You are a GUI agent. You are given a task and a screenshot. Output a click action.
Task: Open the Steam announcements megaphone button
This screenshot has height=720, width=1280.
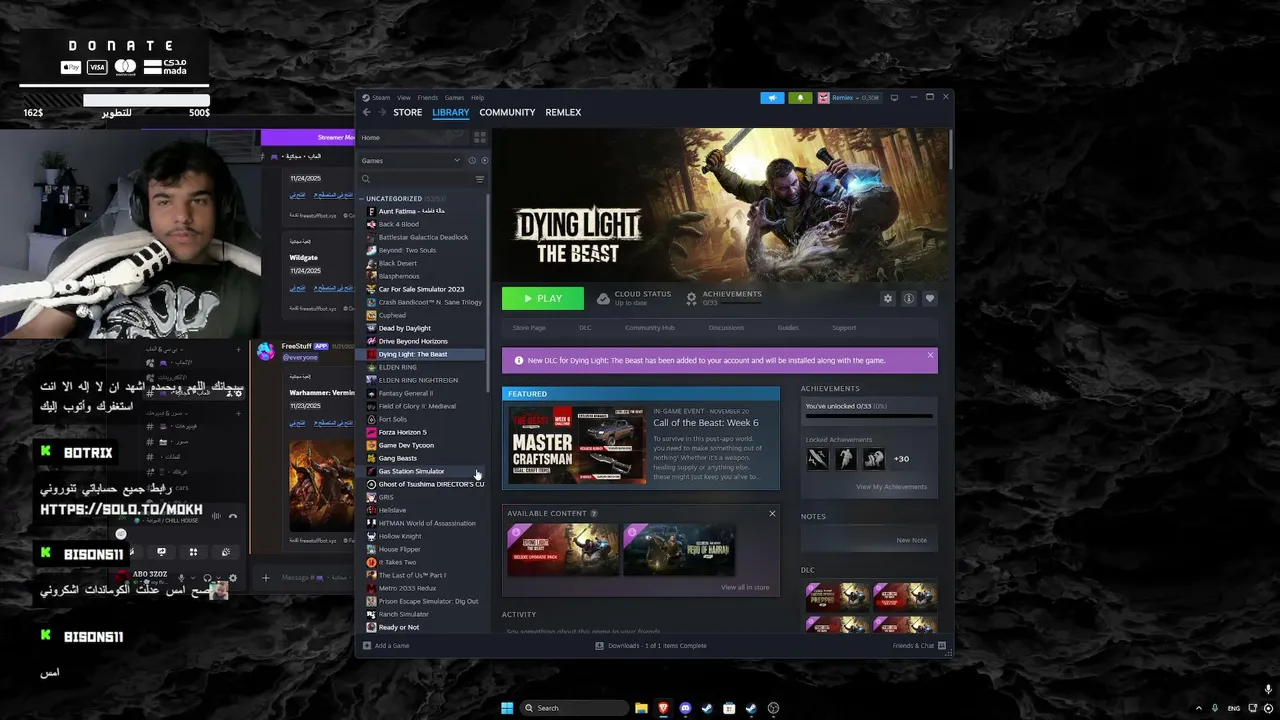[x=772, y=98]
